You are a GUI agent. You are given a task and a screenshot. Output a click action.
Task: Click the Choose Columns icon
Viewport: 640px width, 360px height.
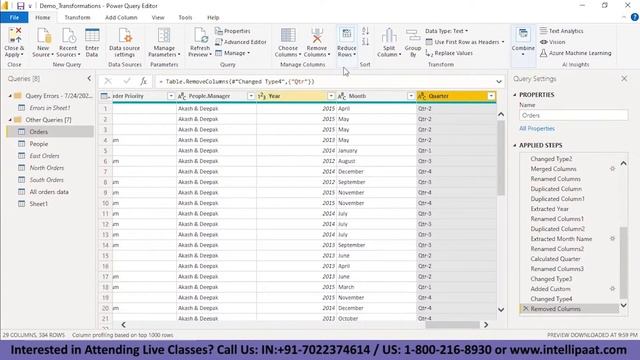point(288,36)
